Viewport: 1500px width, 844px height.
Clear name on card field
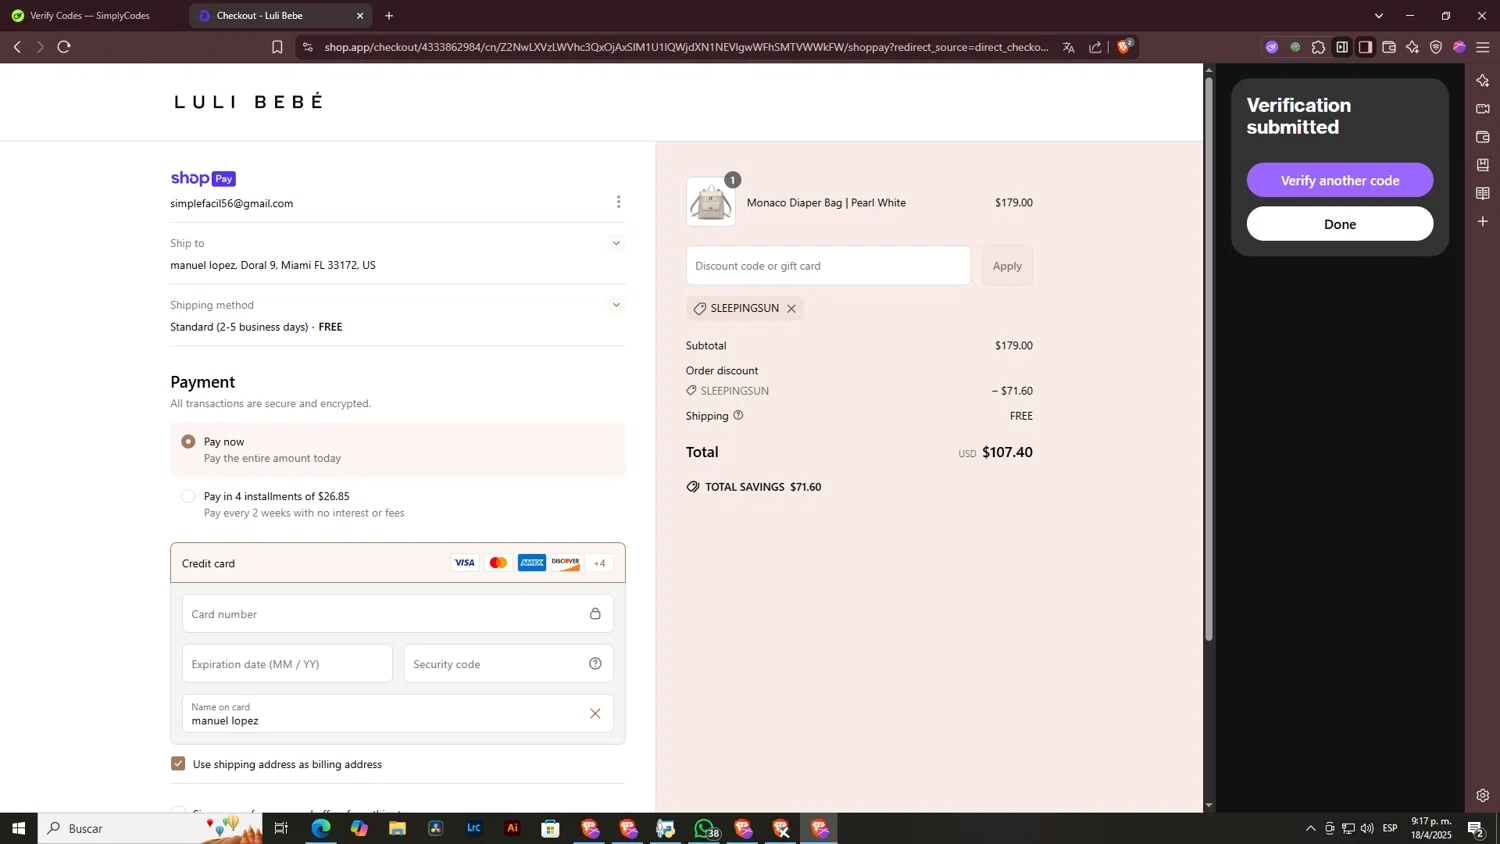595,713
